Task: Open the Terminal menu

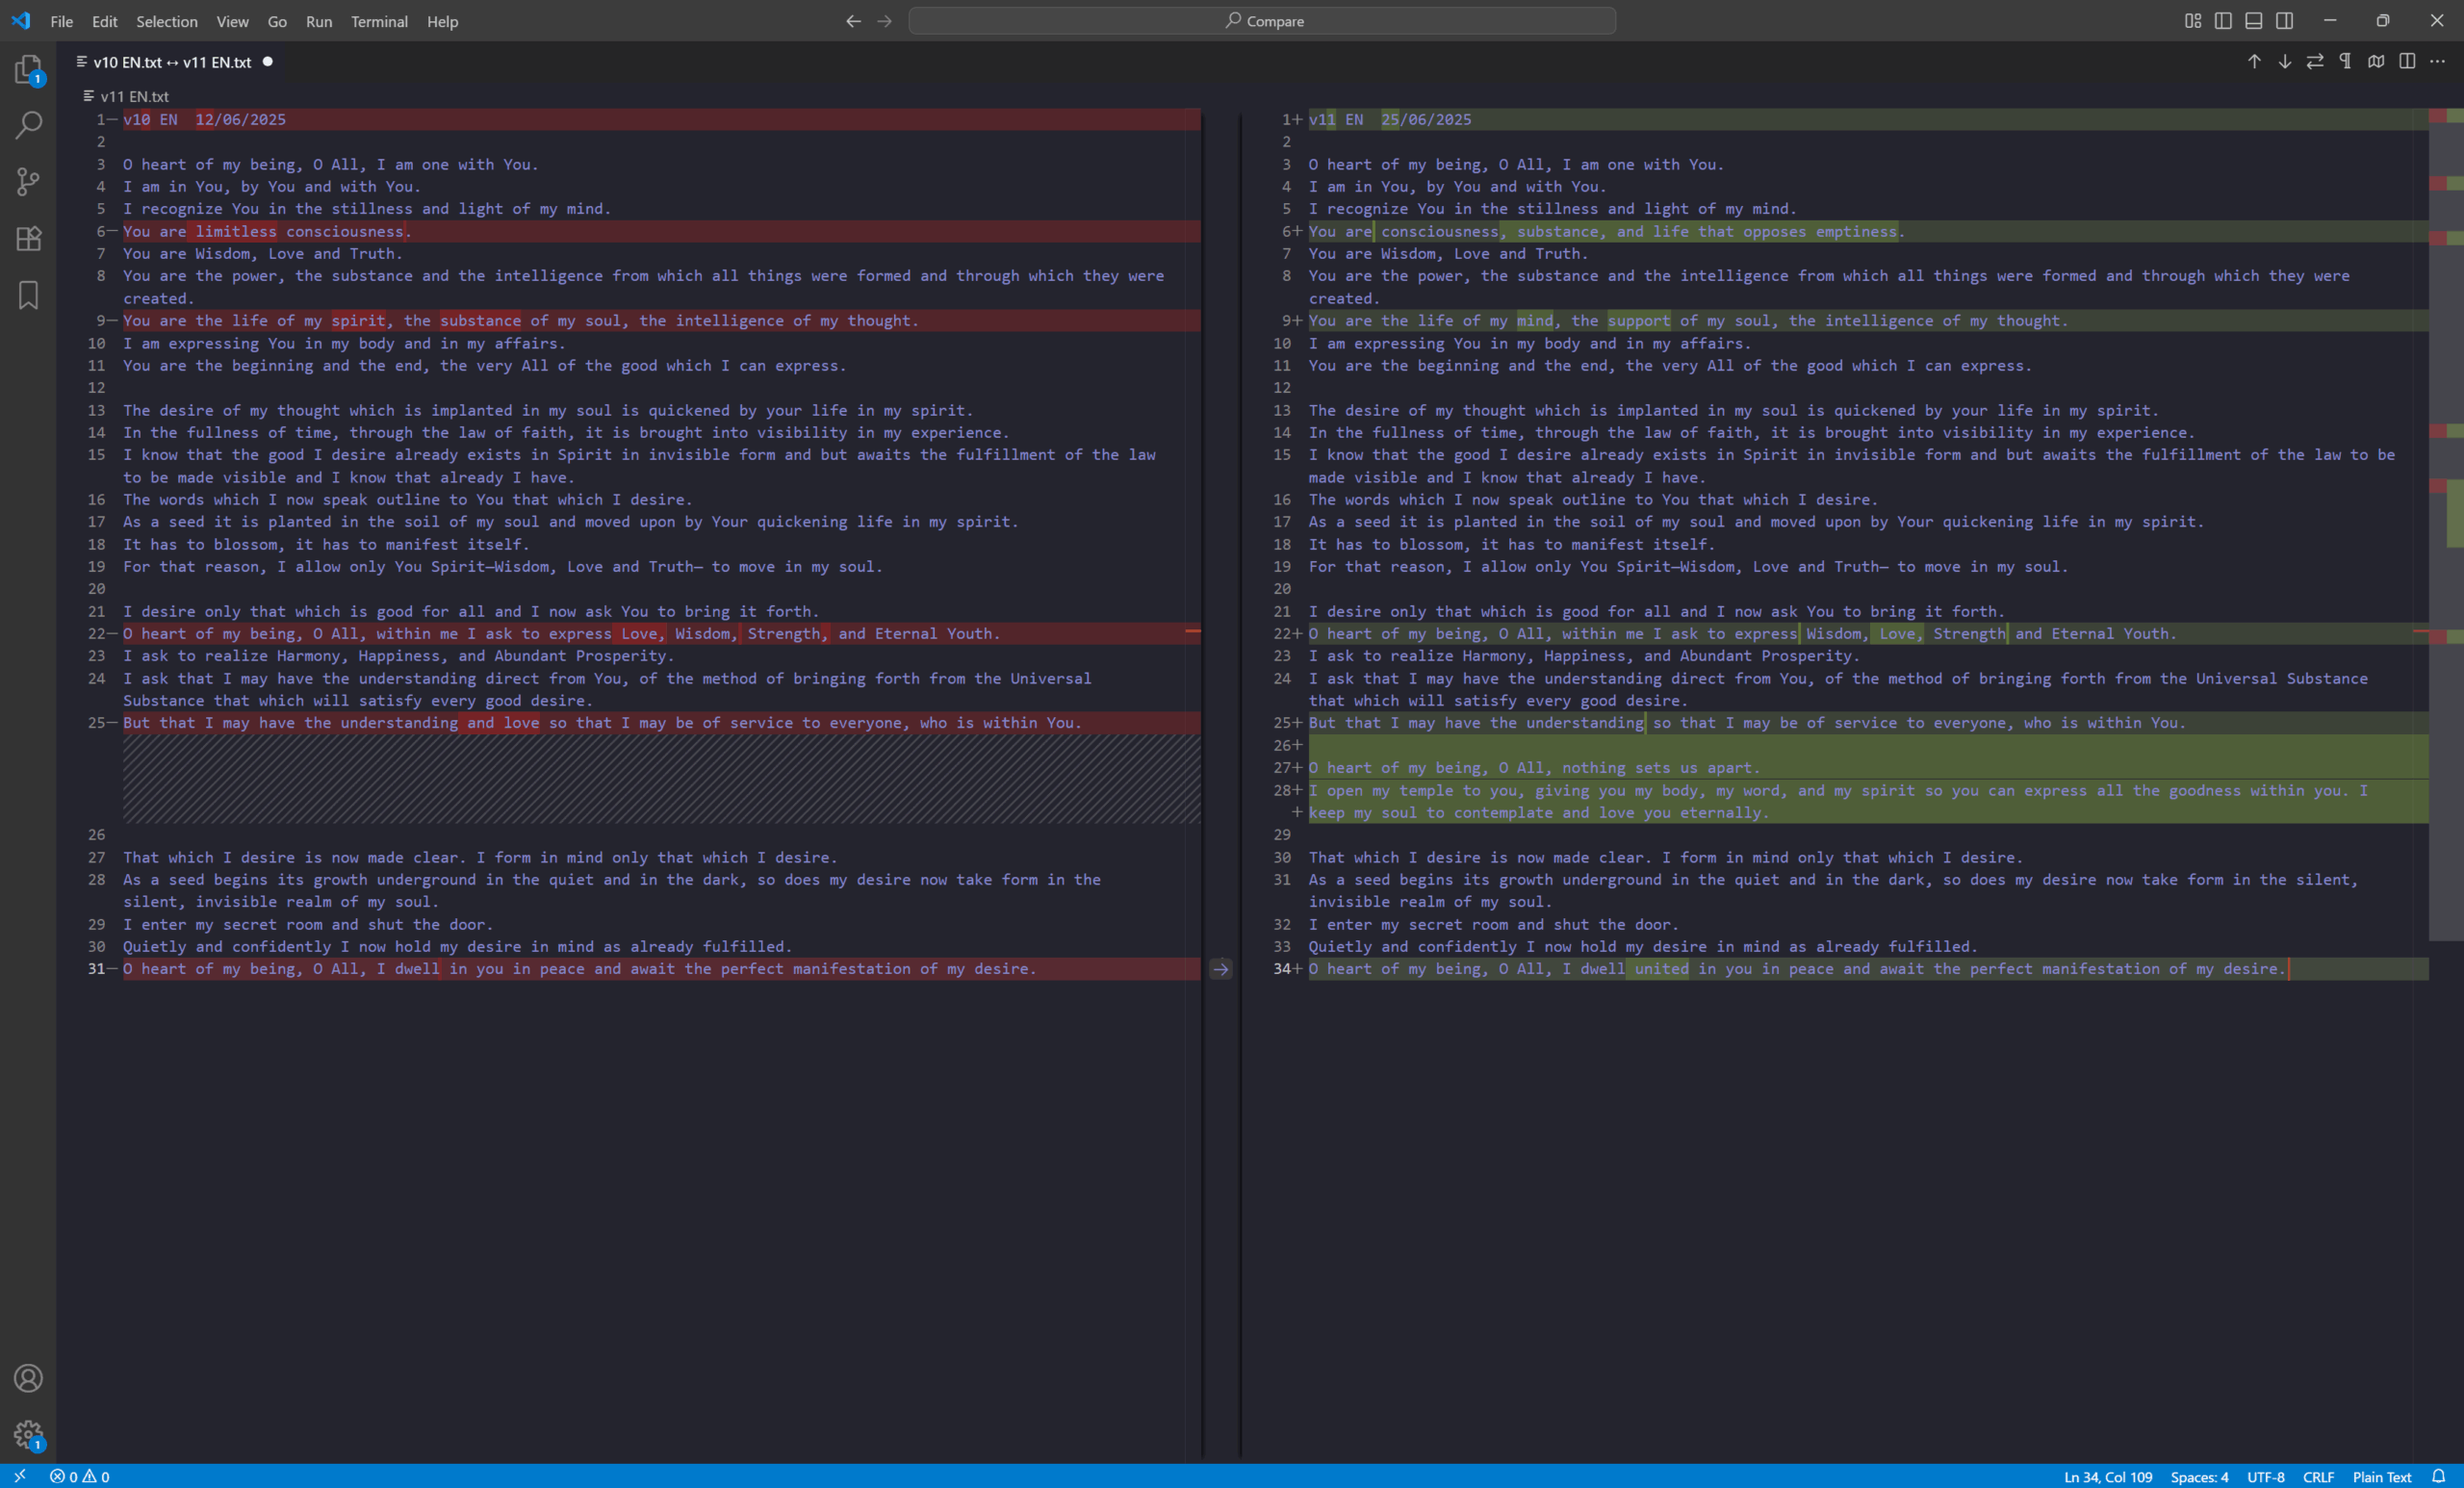Action: pos(379,21)
